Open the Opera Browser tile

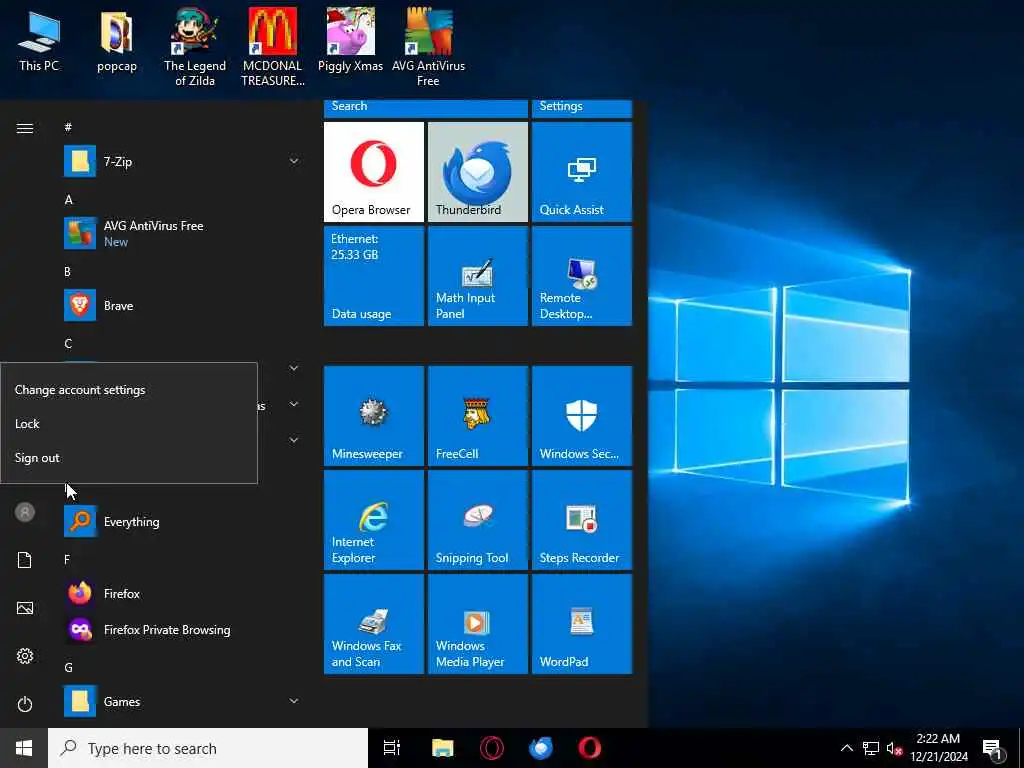click(374, 172)
